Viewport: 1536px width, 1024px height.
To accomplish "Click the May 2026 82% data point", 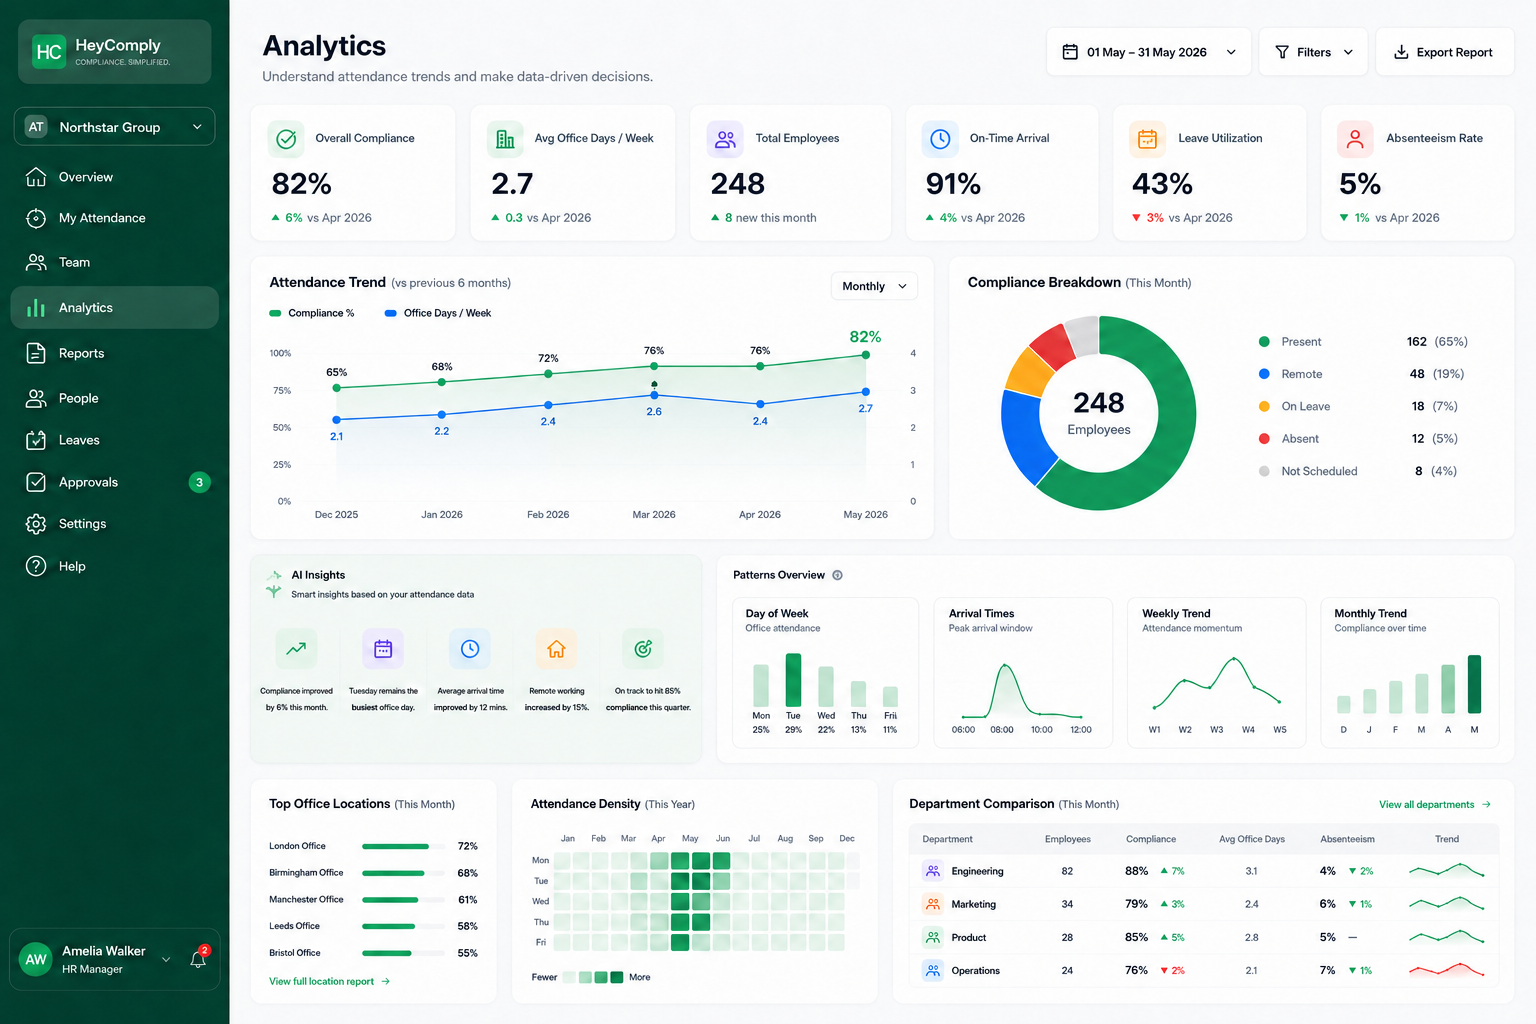I will click(865, 355).
